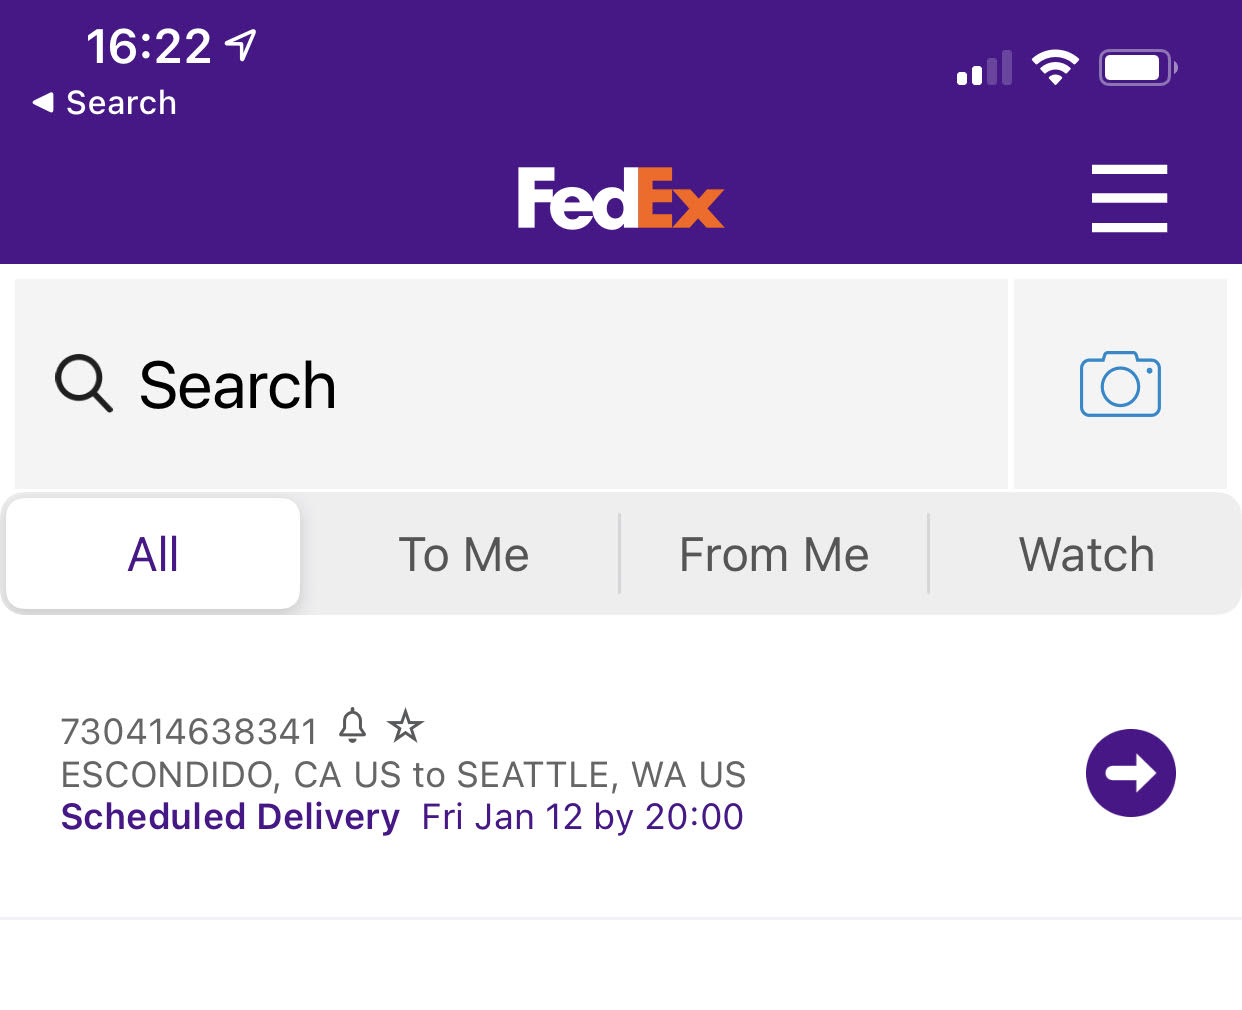Screen dimensions: 1242x1010
Task: Open shipment details with purple arrow button
Action: click(x=1130, y=773)
